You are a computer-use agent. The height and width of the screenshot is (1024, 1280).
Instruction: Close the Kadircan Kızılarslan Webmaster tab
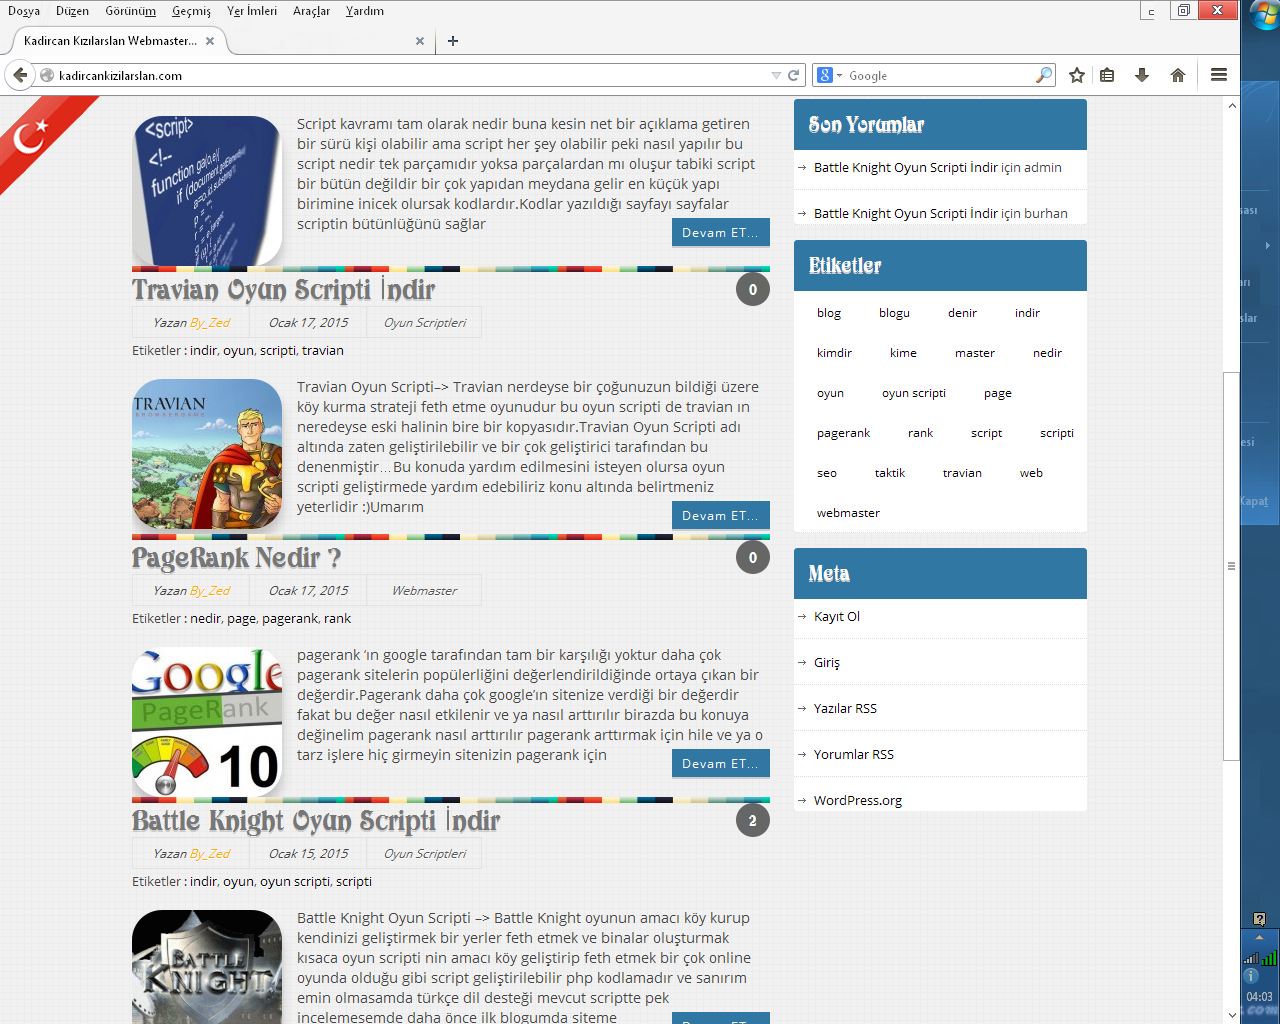tap(210, 41)
